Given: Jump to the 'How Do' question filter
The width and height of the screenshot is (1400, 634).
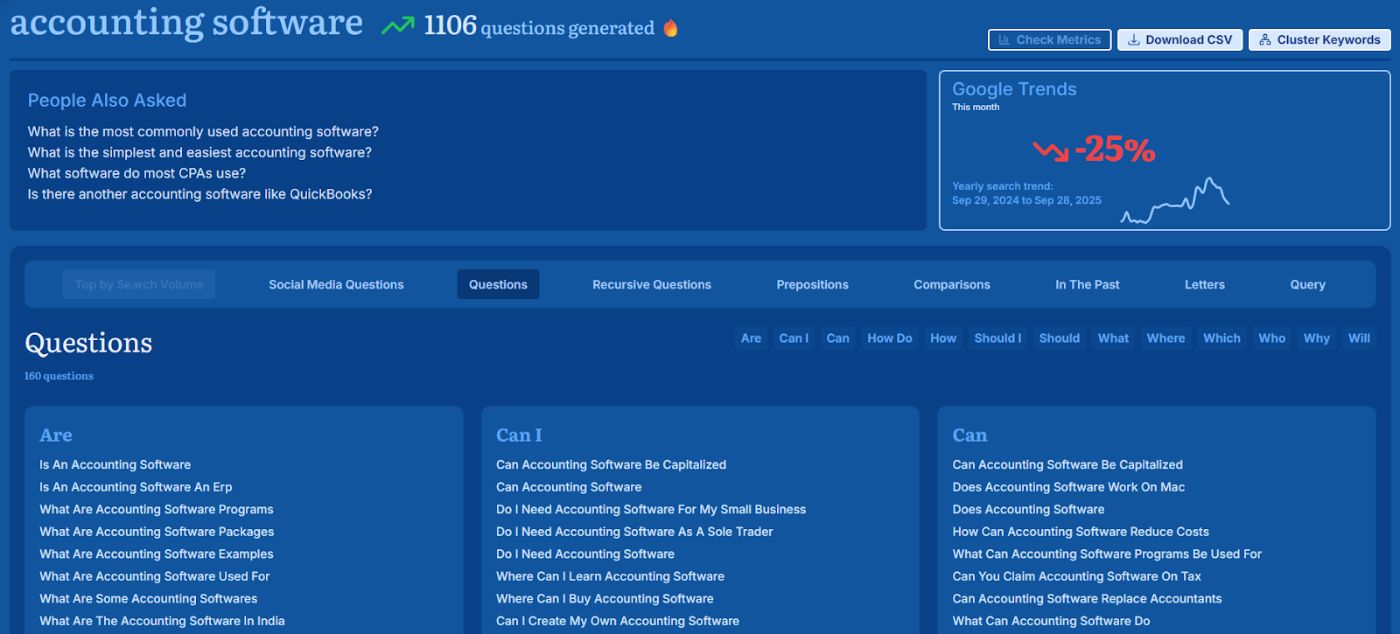Looking at the screenshot, I should (x=889, y=338).
